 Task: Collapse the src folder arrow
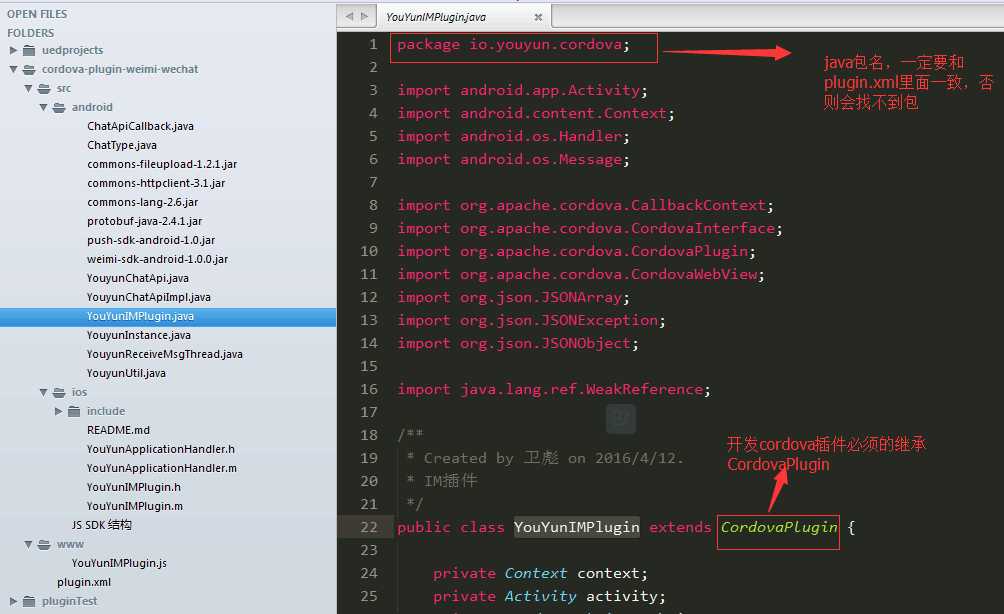click(x=28, y=88)
